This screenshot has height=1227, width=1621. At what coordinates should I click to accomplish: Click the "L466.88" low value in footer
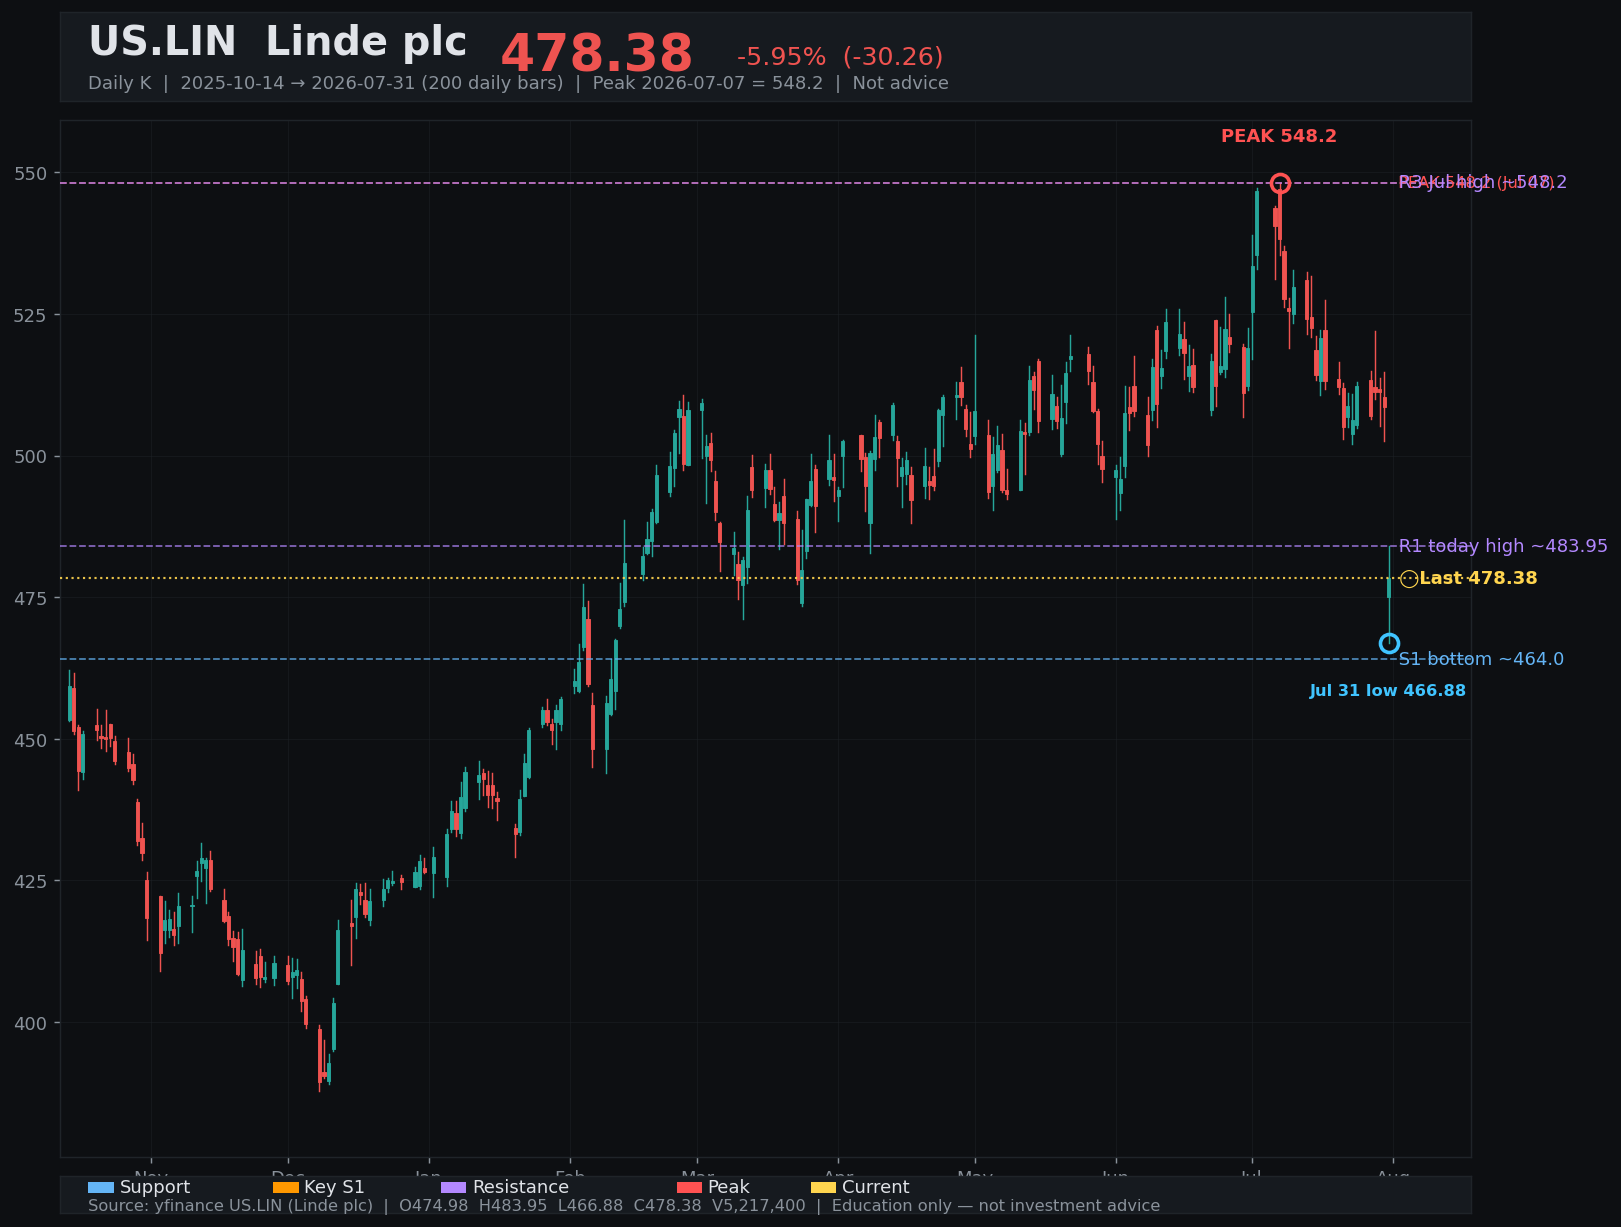(591, 1206)
